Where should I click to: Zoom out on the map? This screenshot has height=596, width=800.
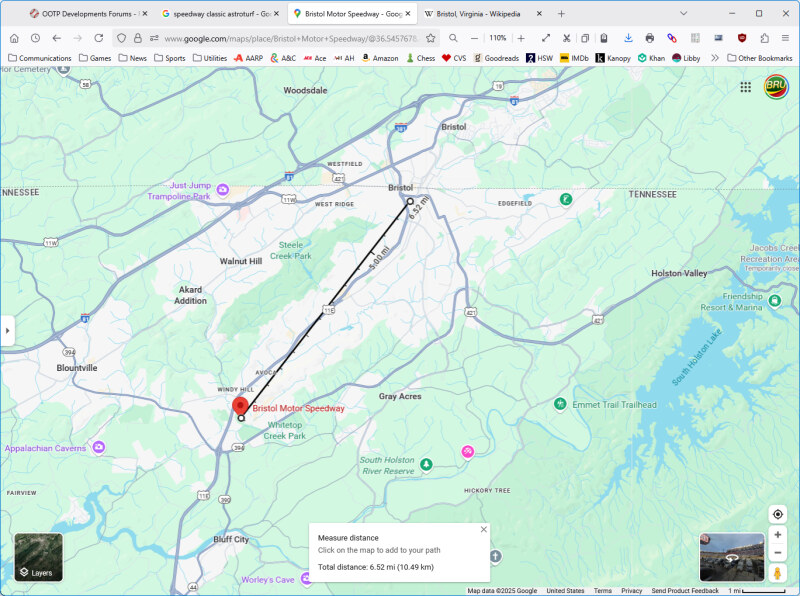pyautogui.click(x=778, y=553)
